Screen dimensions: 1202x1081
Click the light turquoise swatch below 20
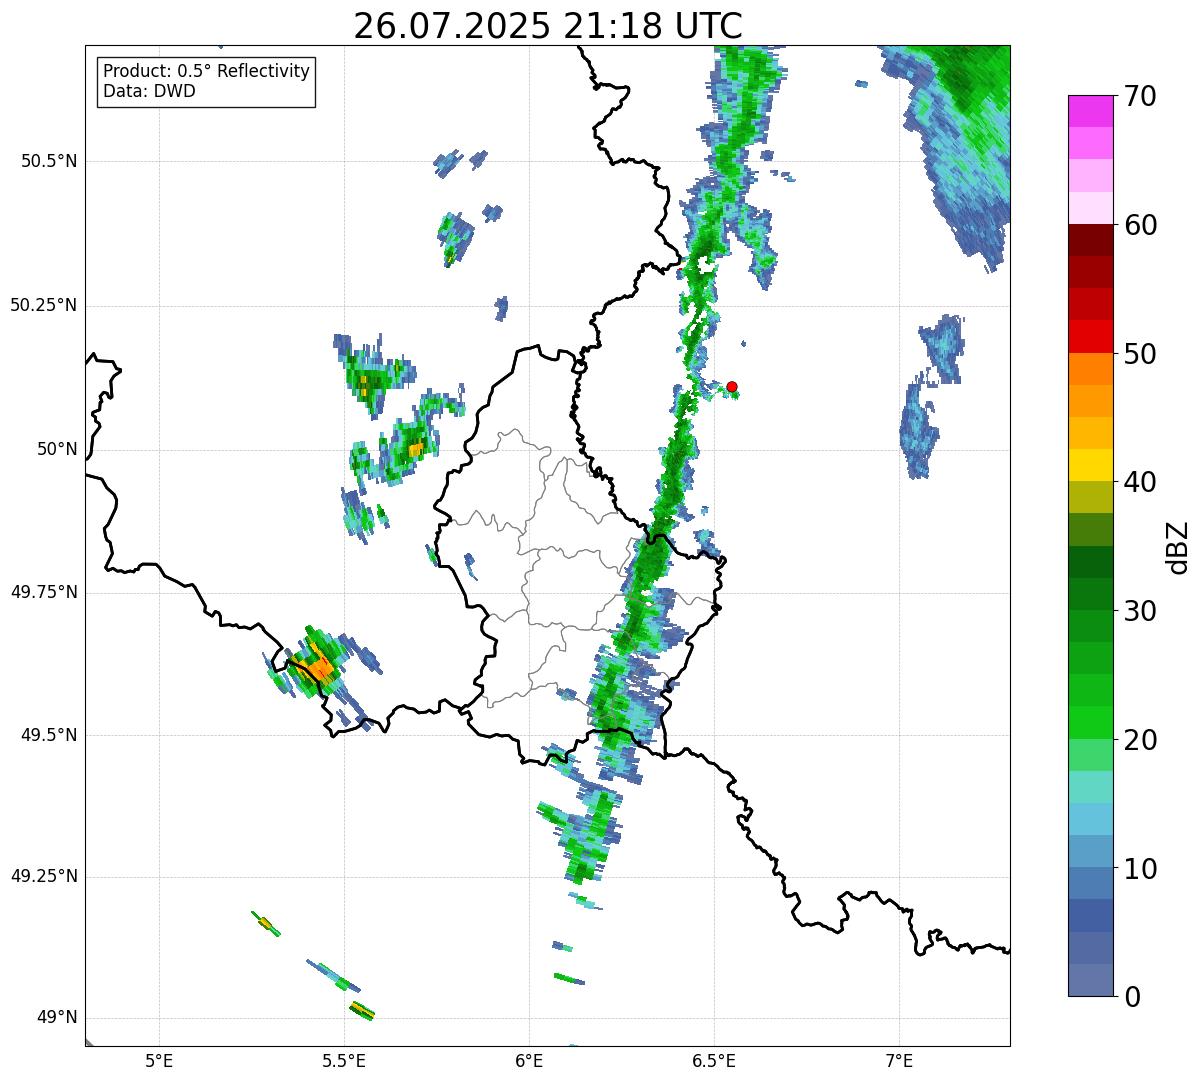coord(1090,786)
